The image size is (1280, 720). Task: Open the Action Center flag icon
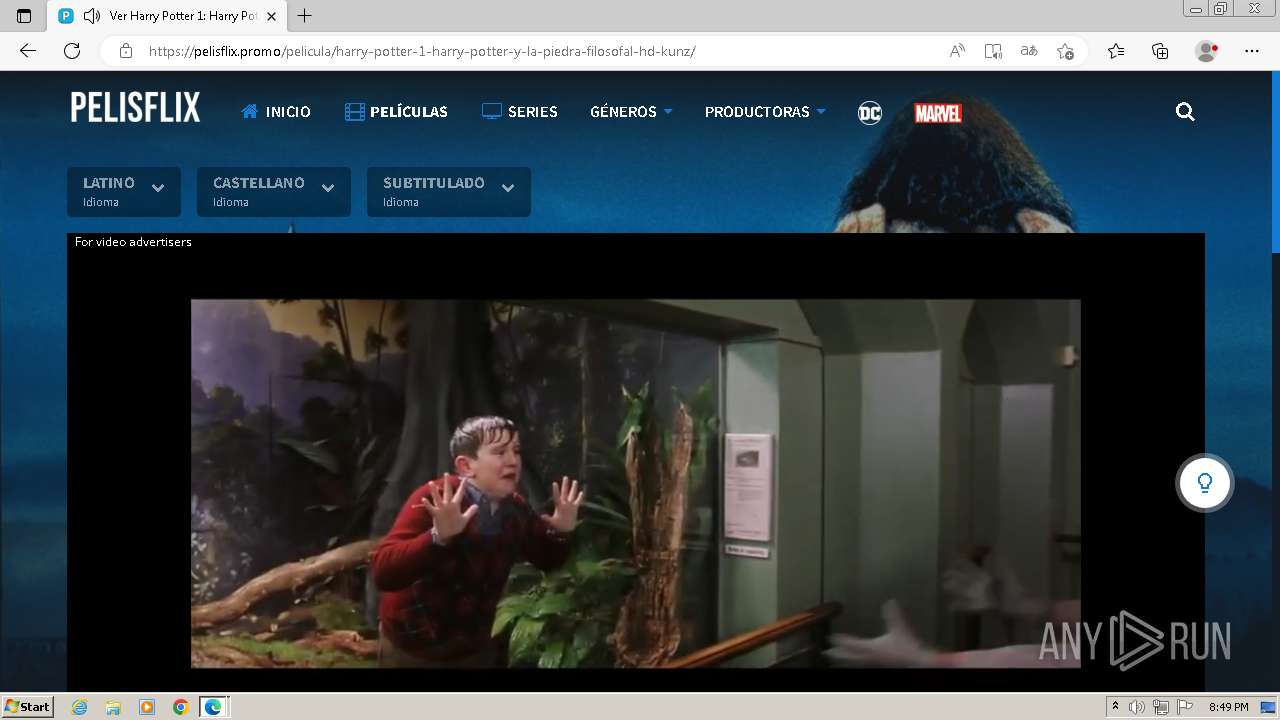coord(1185,707)
